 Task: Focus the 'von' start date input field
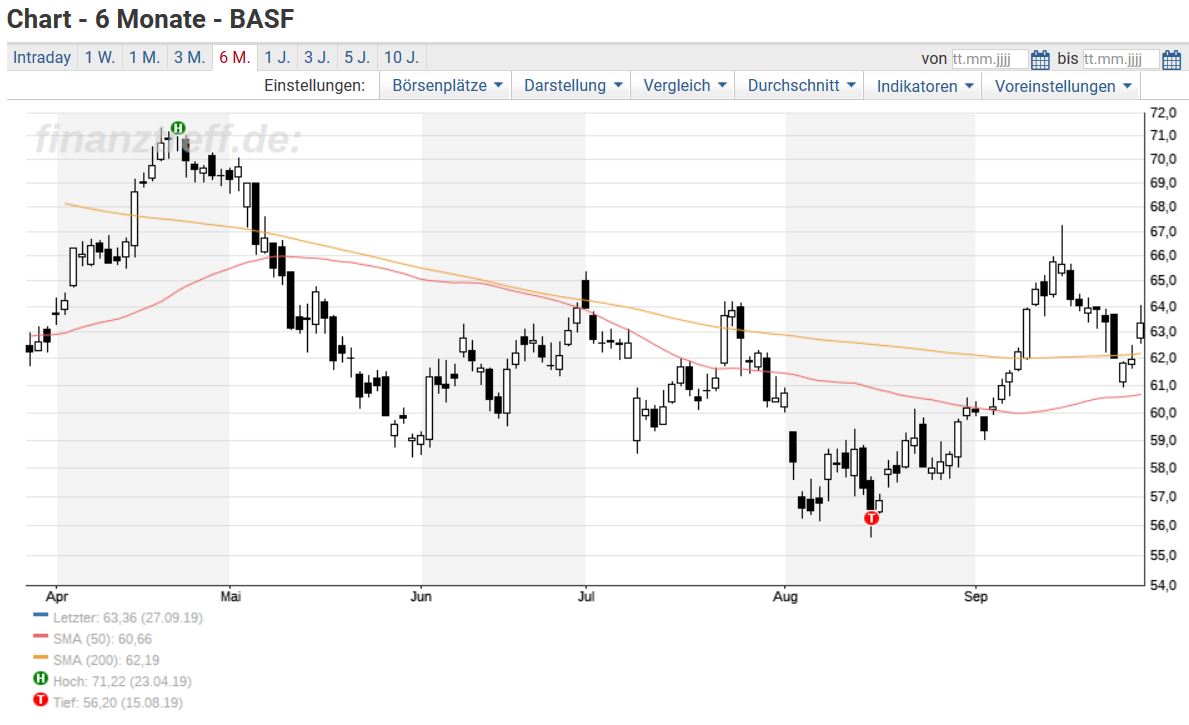[x=990, y=59]
